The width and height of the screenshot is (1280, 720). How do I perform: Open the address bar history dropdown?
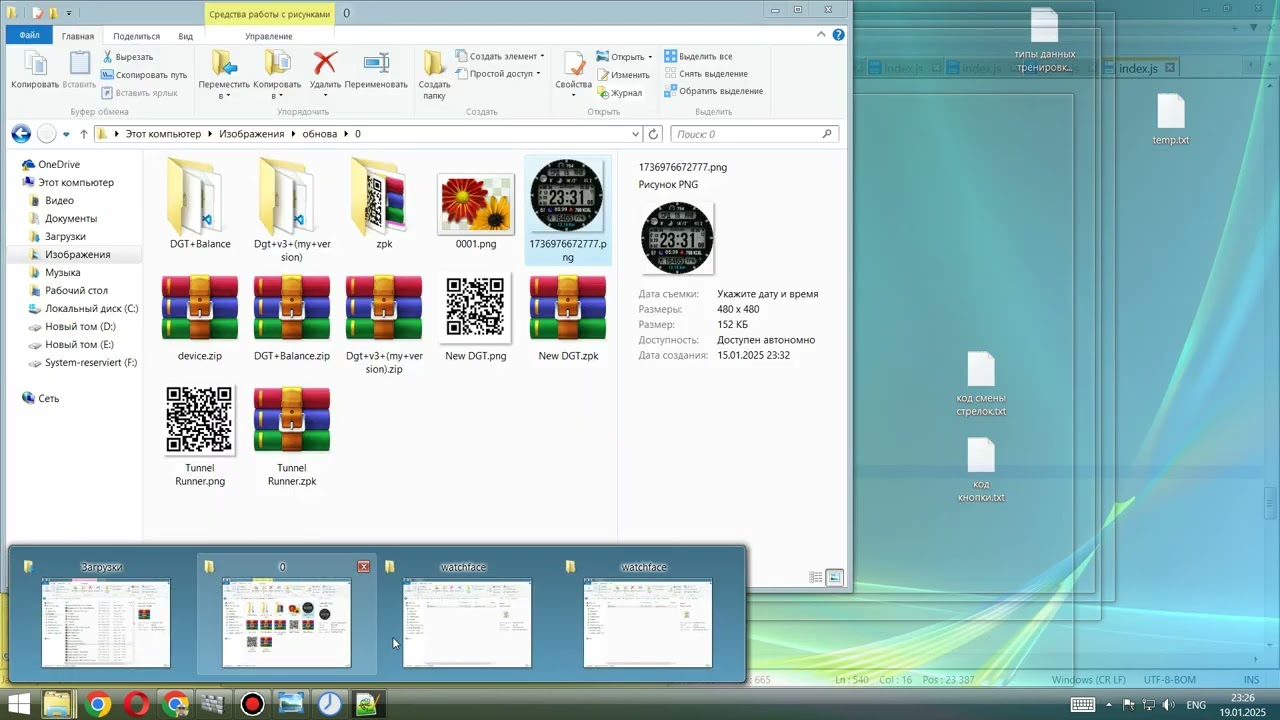coord(635,134)
